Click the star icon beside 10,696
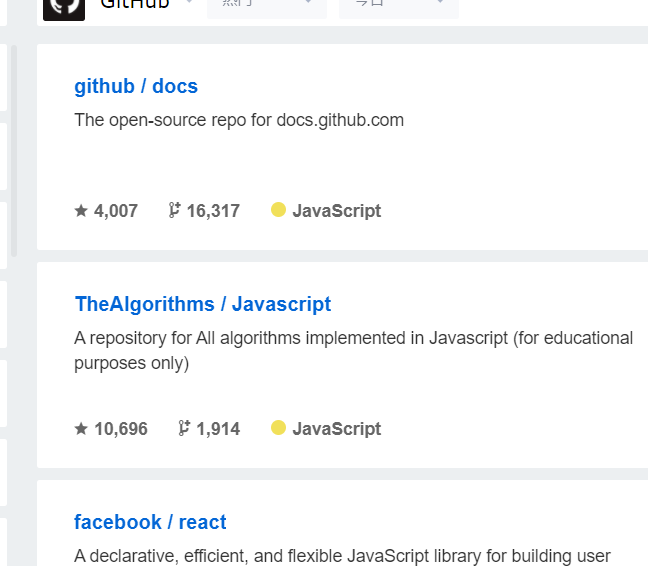 coord(81,428)
